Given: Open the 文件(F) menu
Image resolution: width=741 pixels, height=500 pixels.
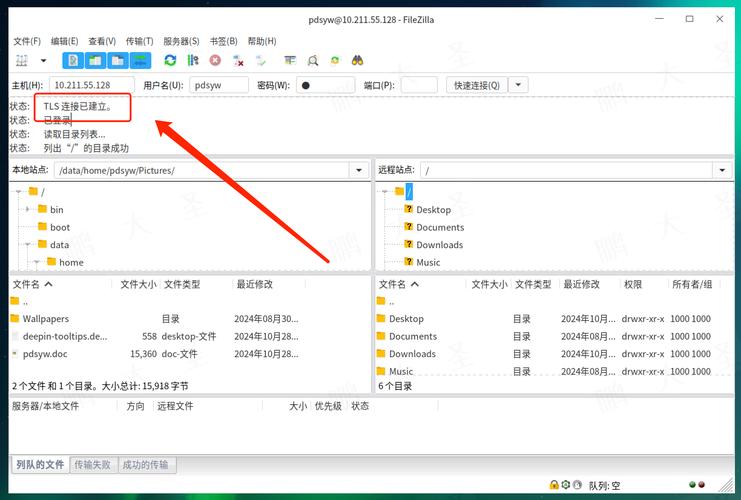Looking at the screenshot, I should tap(27, 41).
